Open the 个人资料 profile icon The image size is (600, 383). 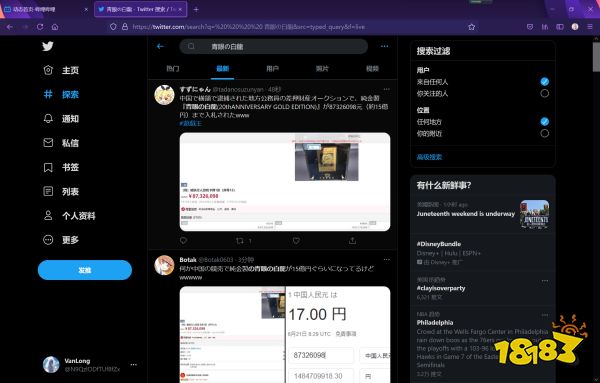click(48, 215)
